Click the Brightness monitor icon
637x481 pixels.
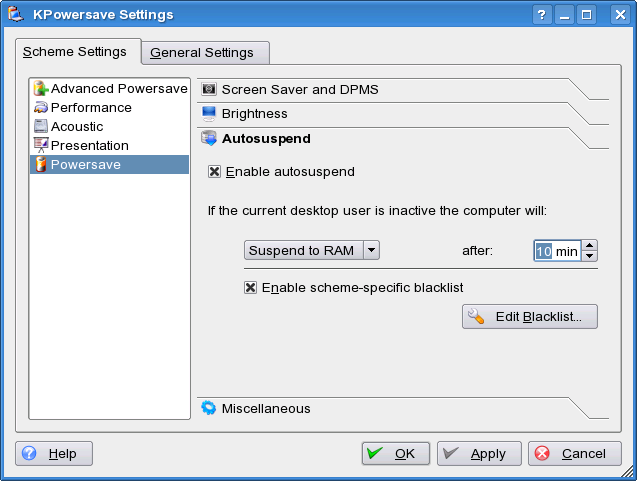(x=209, y=114)
